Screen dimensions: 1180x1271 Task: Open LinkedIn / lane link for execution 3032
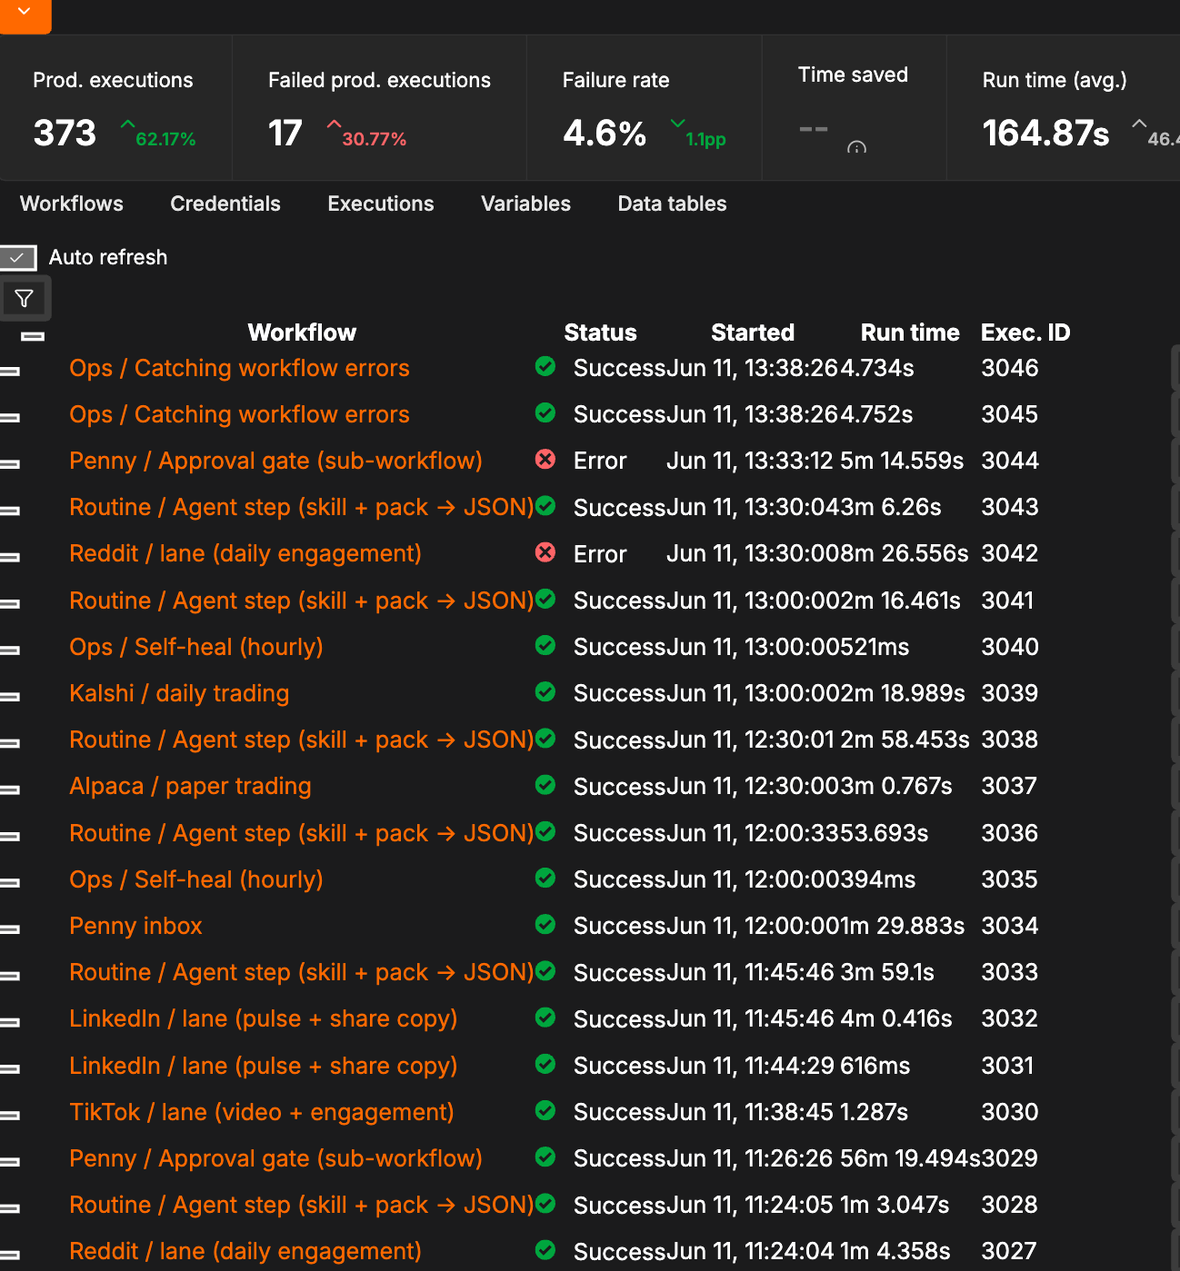[x=263, y=1019]
